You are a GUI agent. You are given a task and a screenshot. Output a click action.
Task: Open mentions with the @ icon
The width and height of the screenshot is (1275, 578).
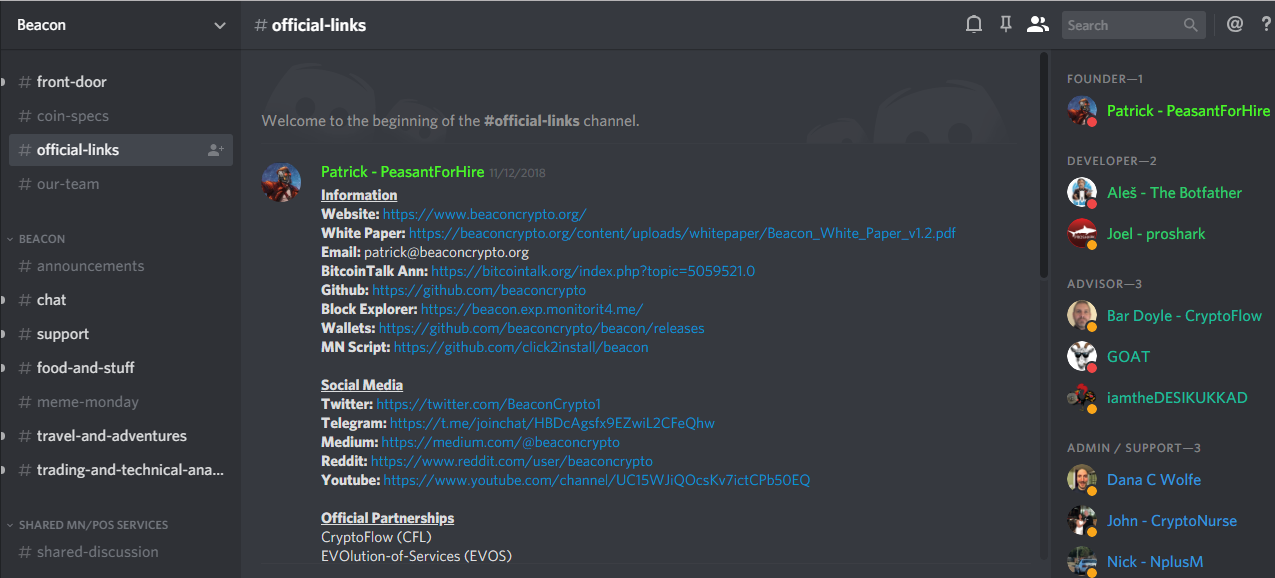tap(1235, 25)
